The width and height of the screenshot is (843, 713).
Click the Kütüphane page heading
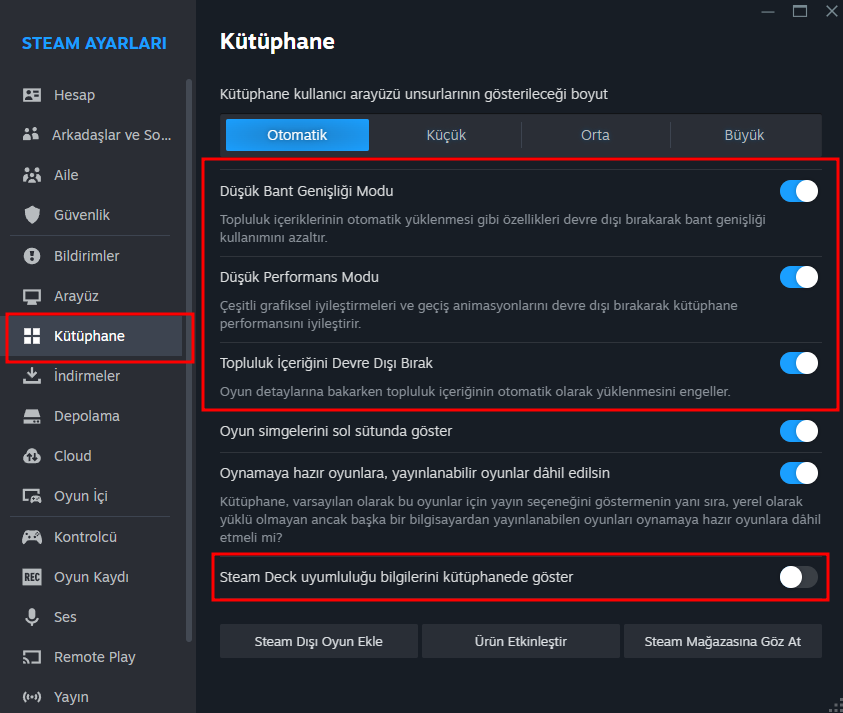[x=277, y=41]
